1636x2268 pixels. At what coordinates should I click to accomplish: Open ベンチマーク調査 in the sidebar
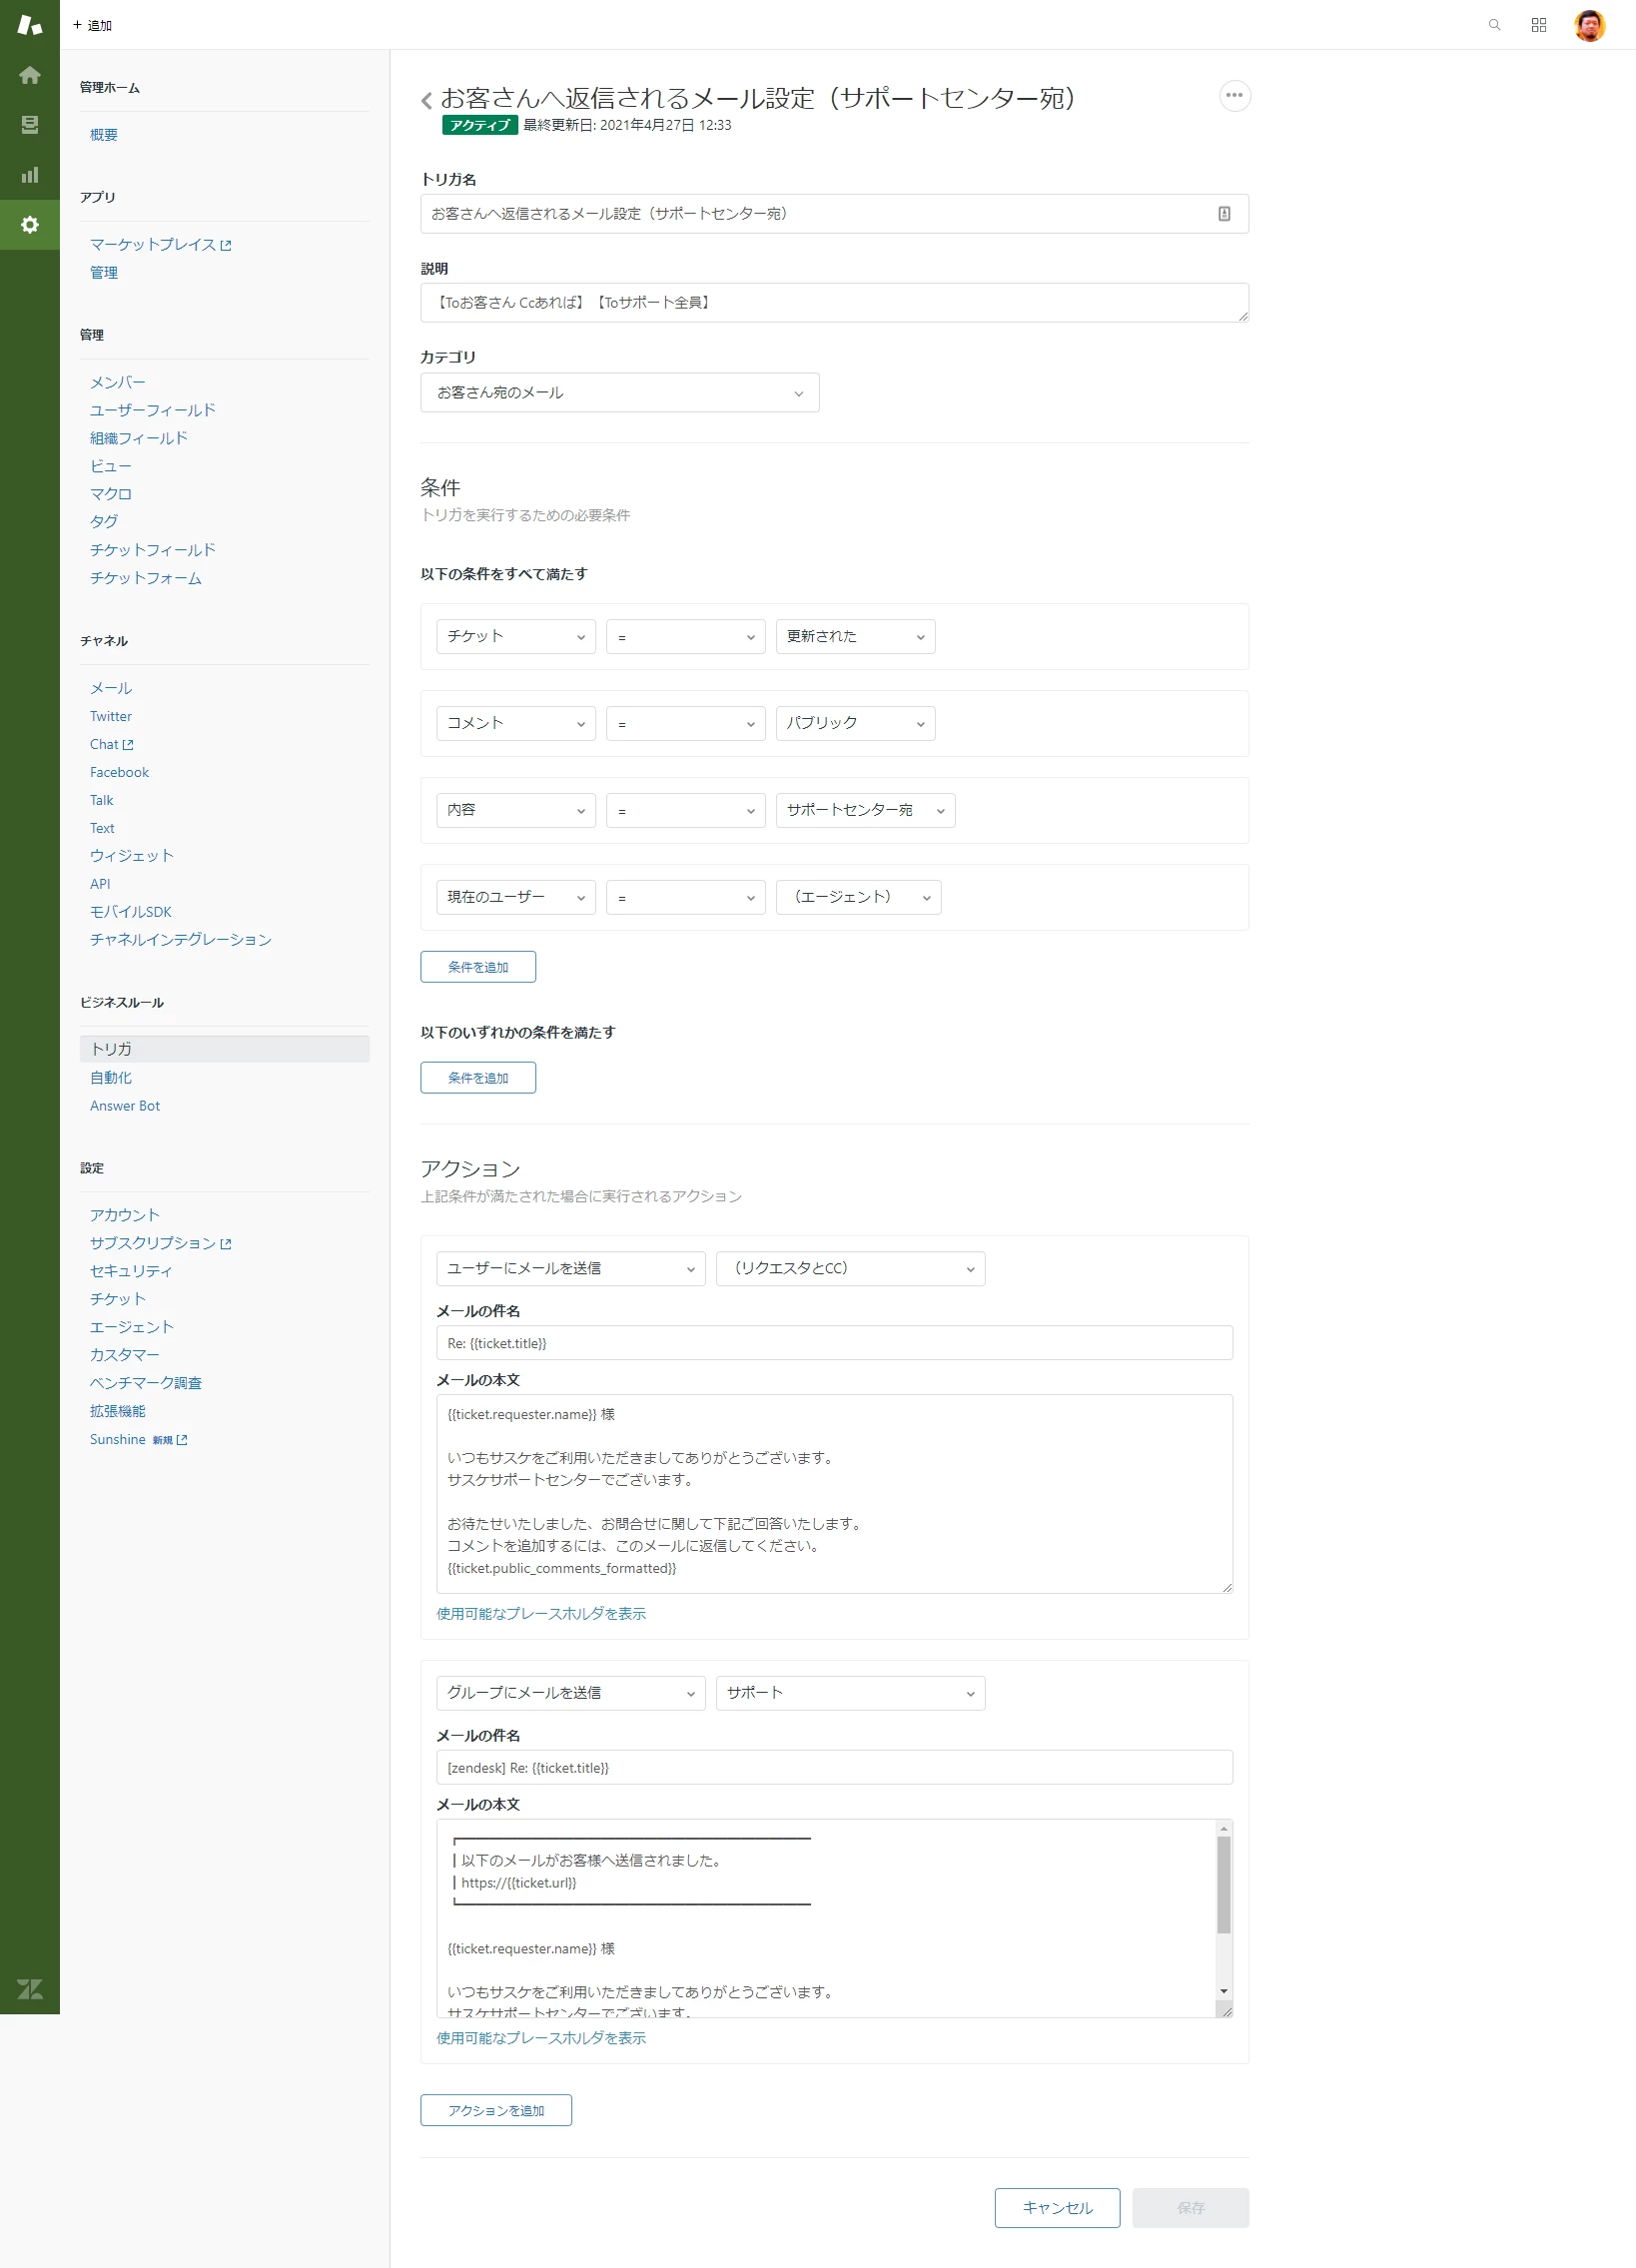146,1383
